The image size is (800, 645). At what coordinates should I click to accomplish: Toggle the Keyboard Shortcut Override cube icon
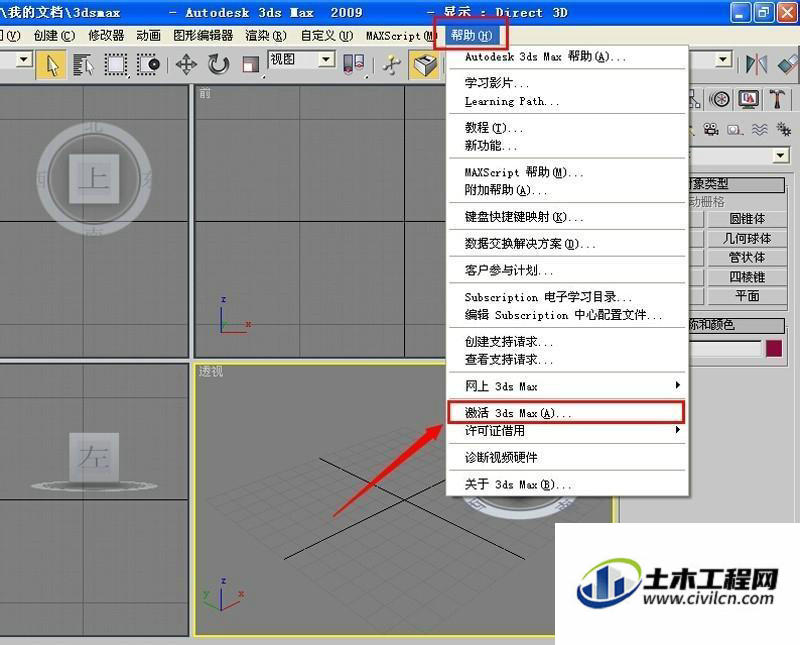tap(424, 65)
